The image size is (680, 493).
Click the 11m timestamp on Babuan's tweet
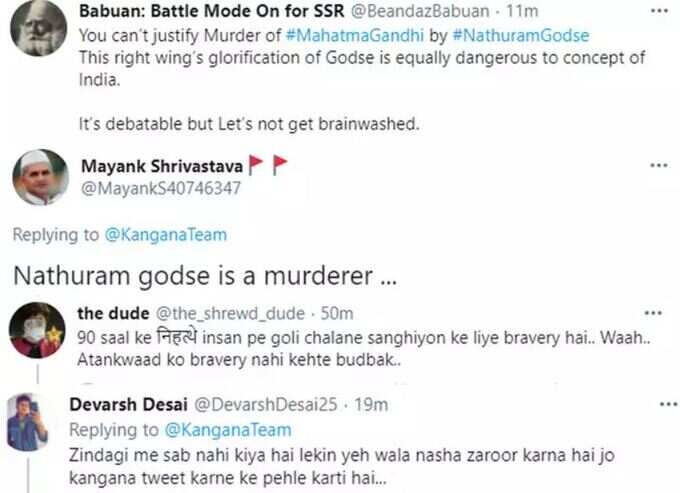[522, 11]
